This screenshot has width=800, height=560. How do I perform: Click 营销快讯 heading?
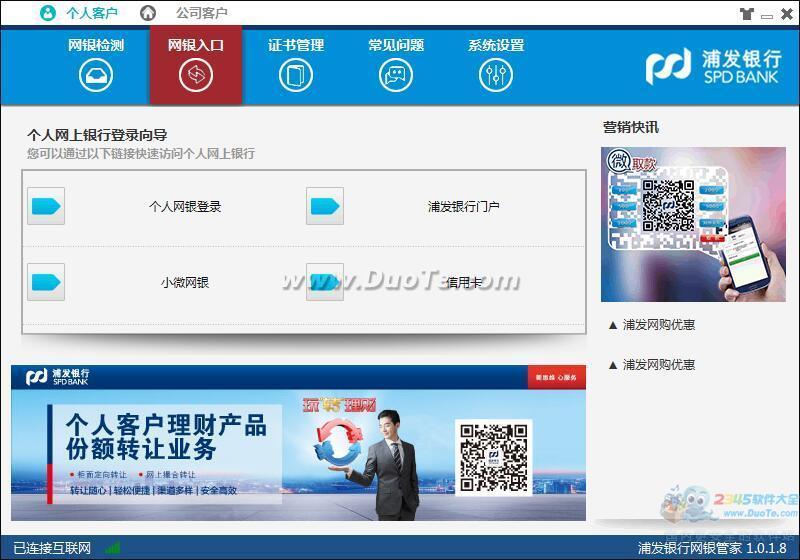[x=631, y=127]
